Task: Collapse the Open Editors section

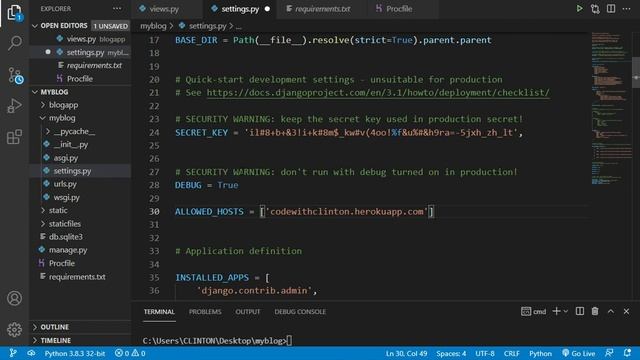Action: point(35,26)
